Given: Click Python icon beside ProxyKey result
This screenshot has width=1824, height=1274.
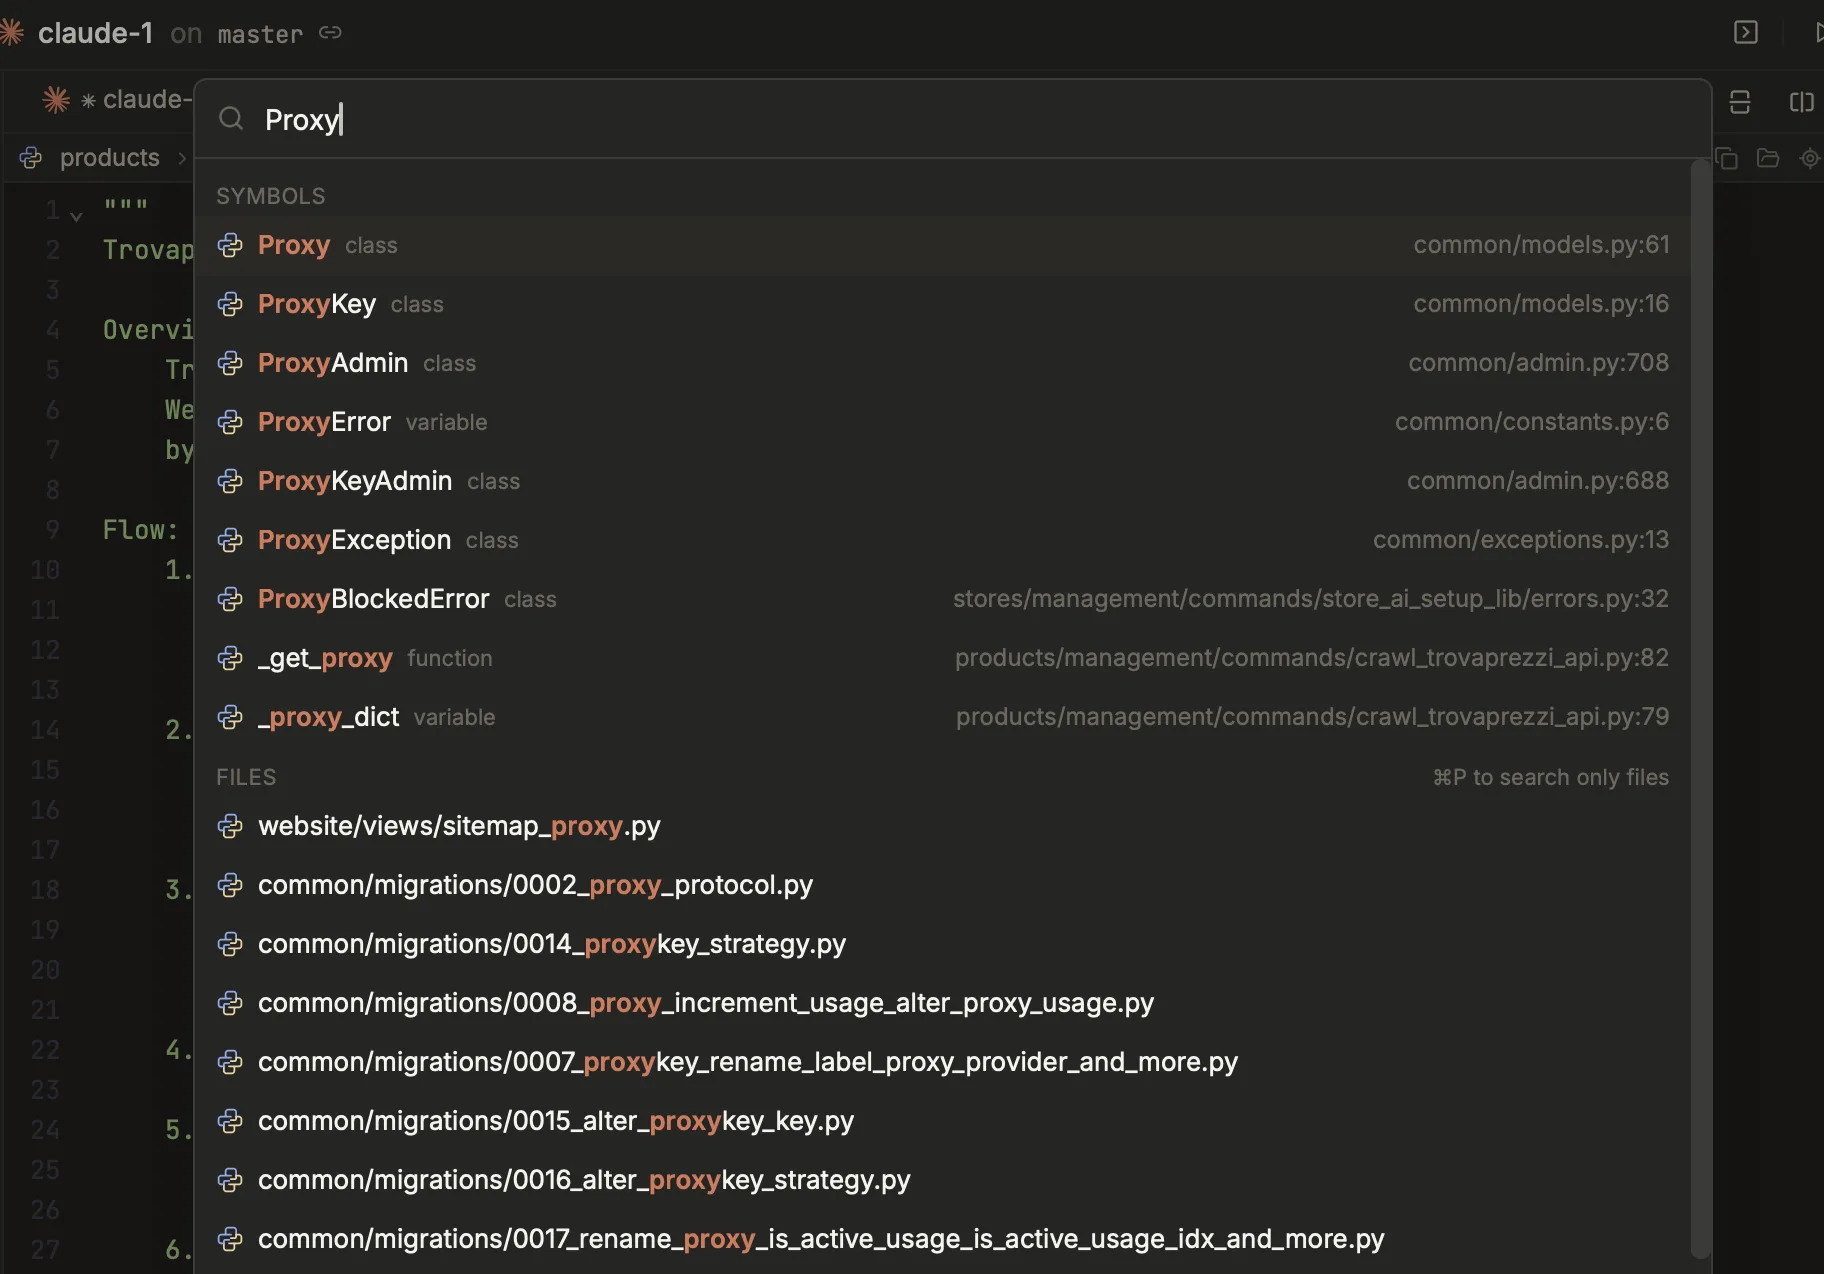Looking at the screenshot, I should pyautogui.click(x=230, y=304).
